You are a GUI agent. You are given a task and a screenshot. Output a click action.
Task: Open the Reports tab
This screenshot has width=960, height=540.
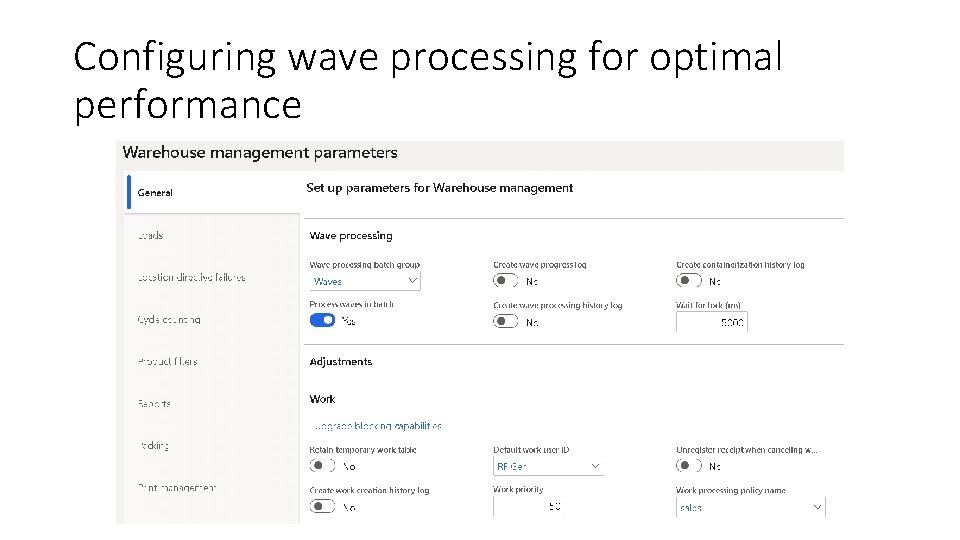pos(155,404)
